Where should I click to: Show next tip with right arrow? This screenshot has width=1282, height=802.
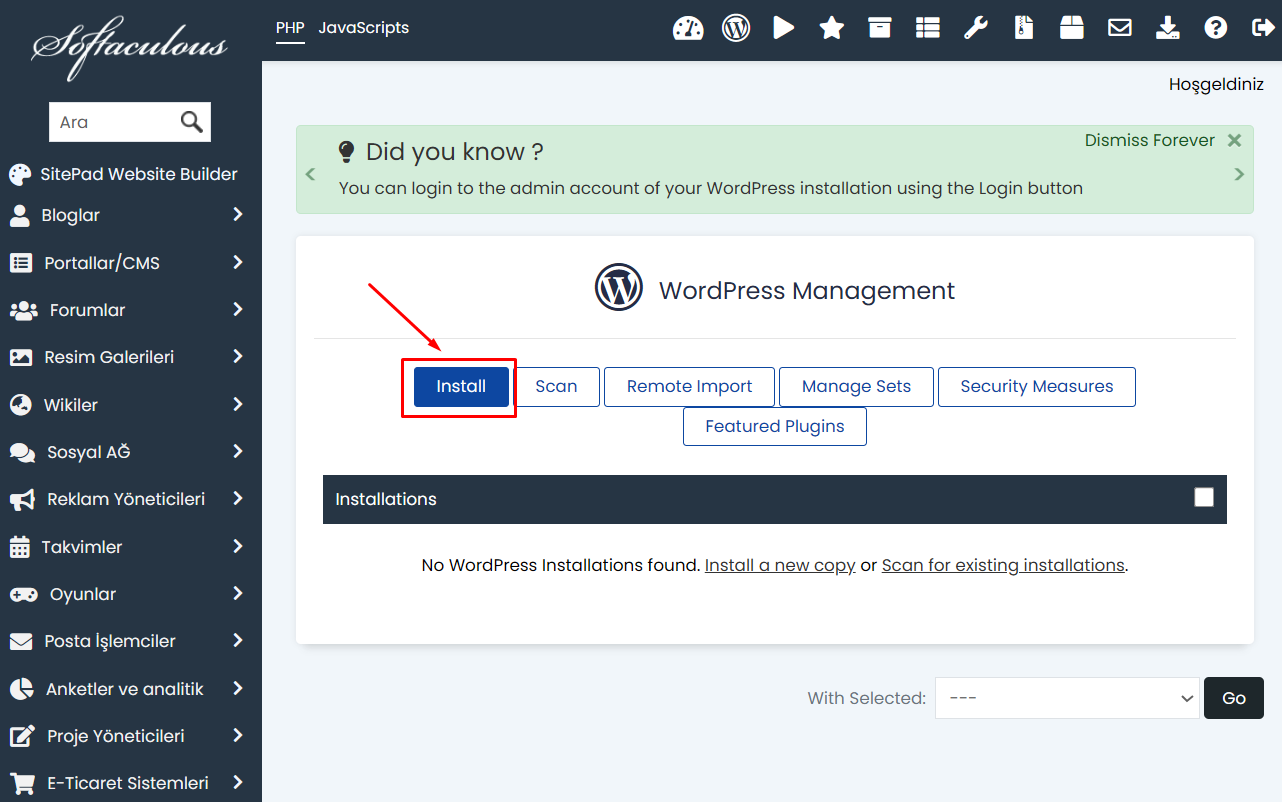[1240, 174]
